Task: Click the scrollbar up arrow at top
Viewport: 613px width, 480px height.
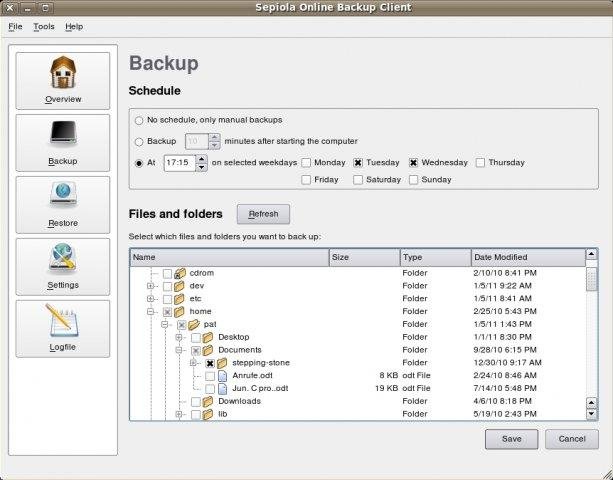Action: click(x=591, y=254)
